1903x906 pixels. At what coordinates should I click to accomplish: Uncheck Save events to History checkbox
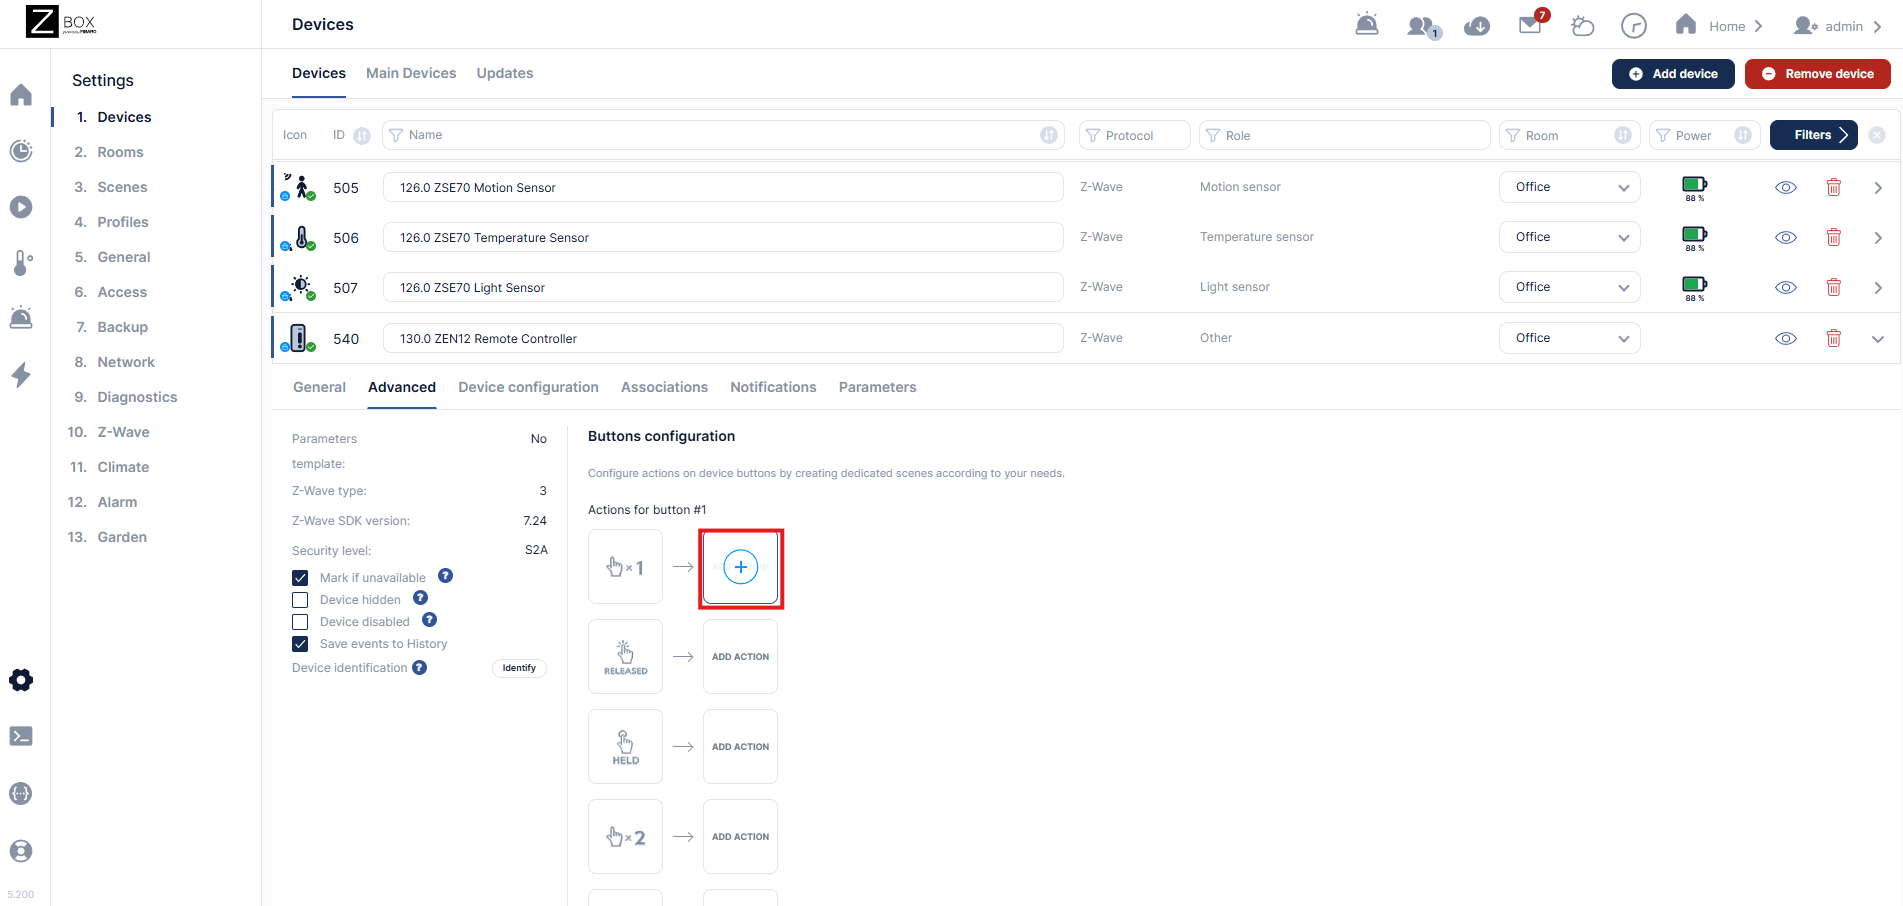coord(300,644)
